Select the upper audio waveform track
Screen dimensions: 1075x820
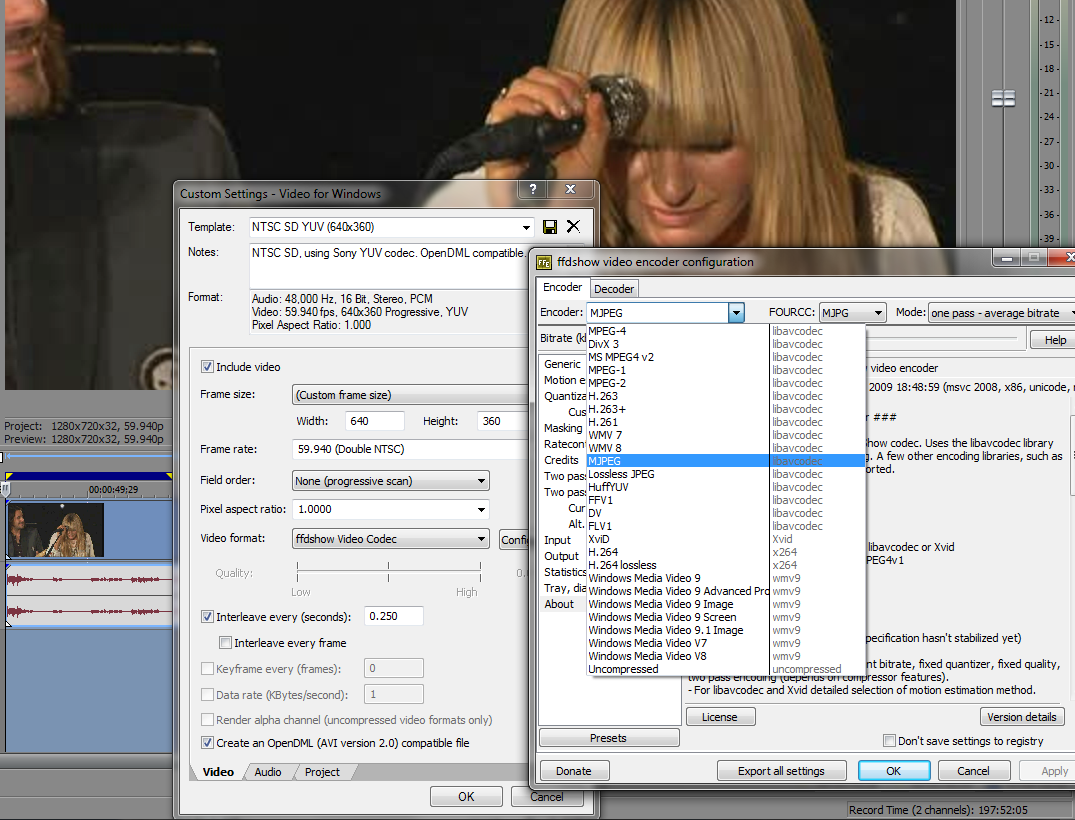[x=89, y=580]
